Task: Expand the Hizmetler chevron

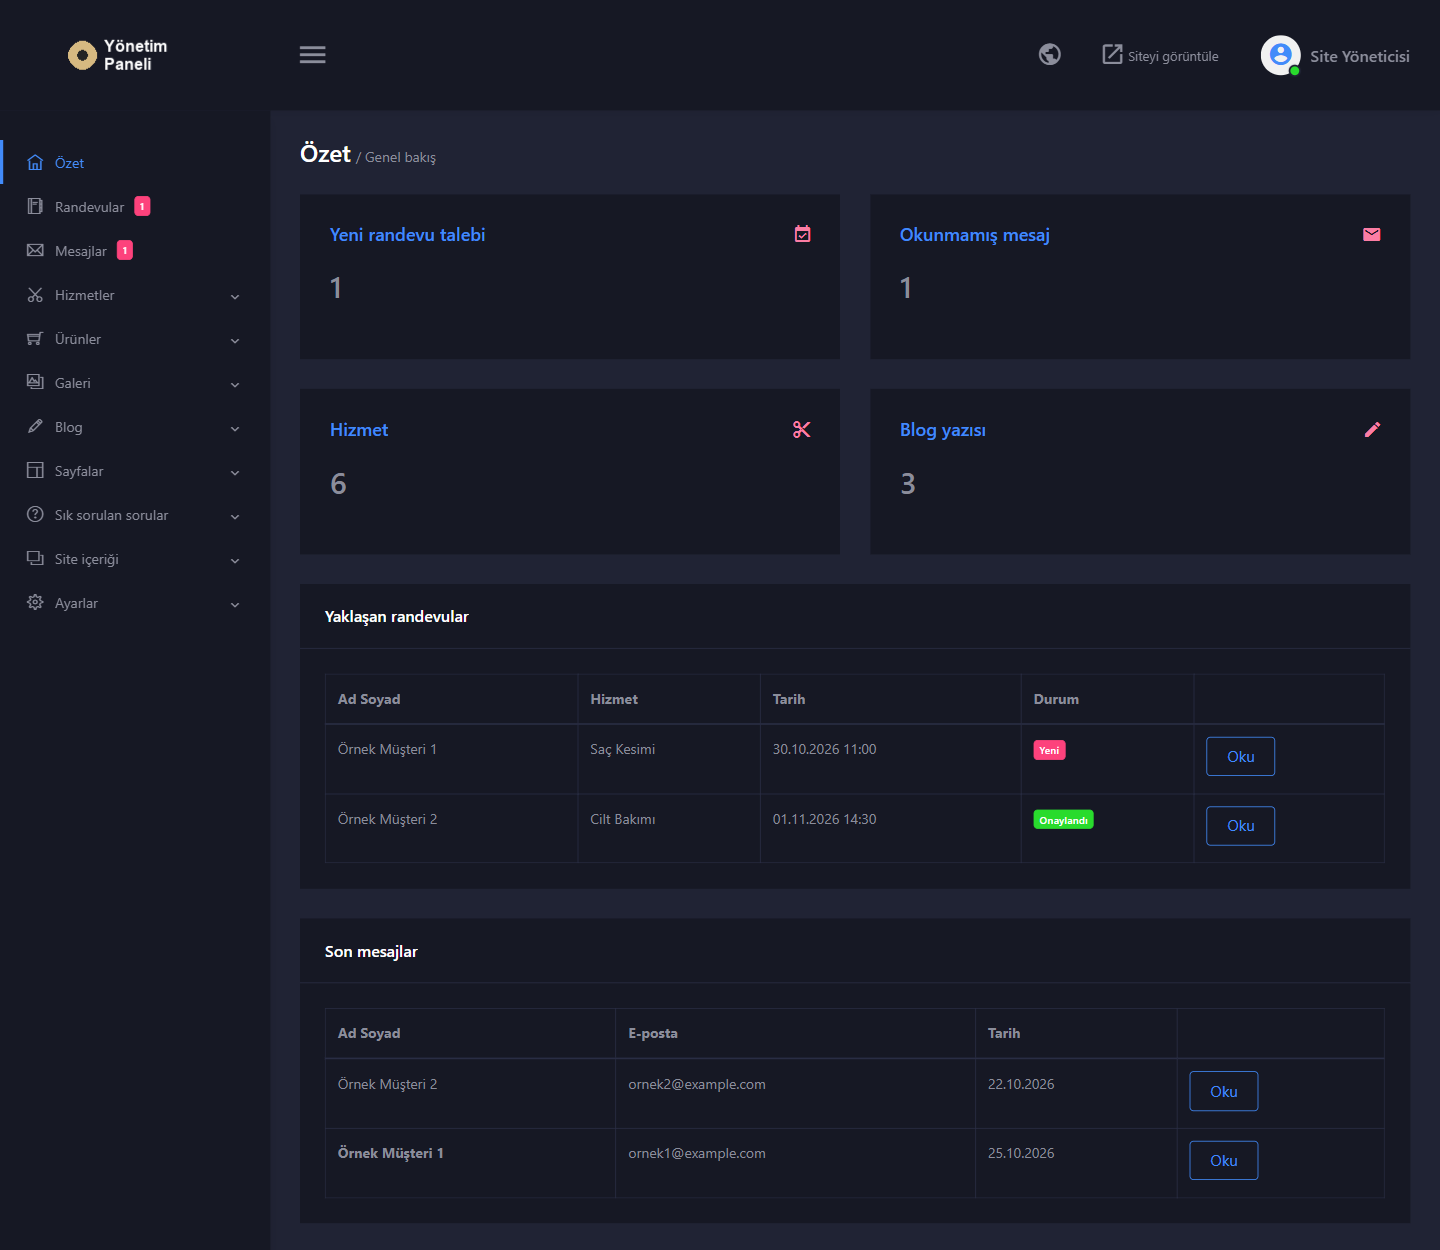Action: [x=235, y=296]
